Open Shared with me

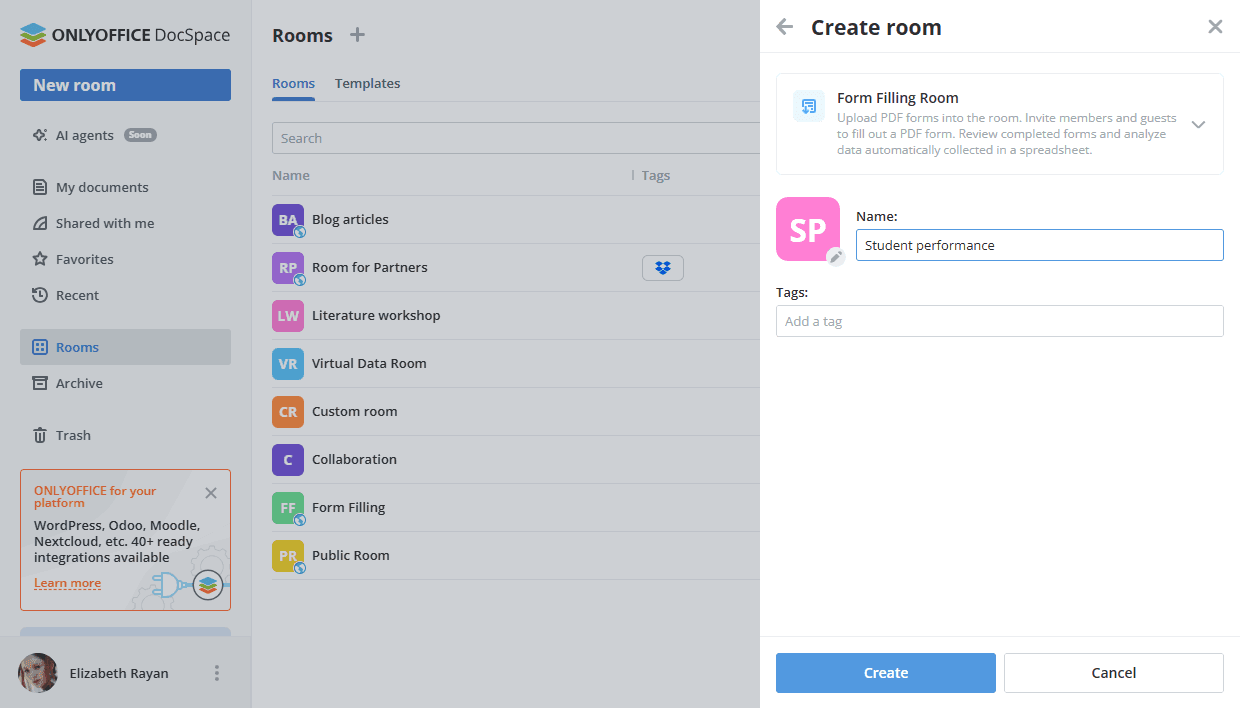coord(100,222)
